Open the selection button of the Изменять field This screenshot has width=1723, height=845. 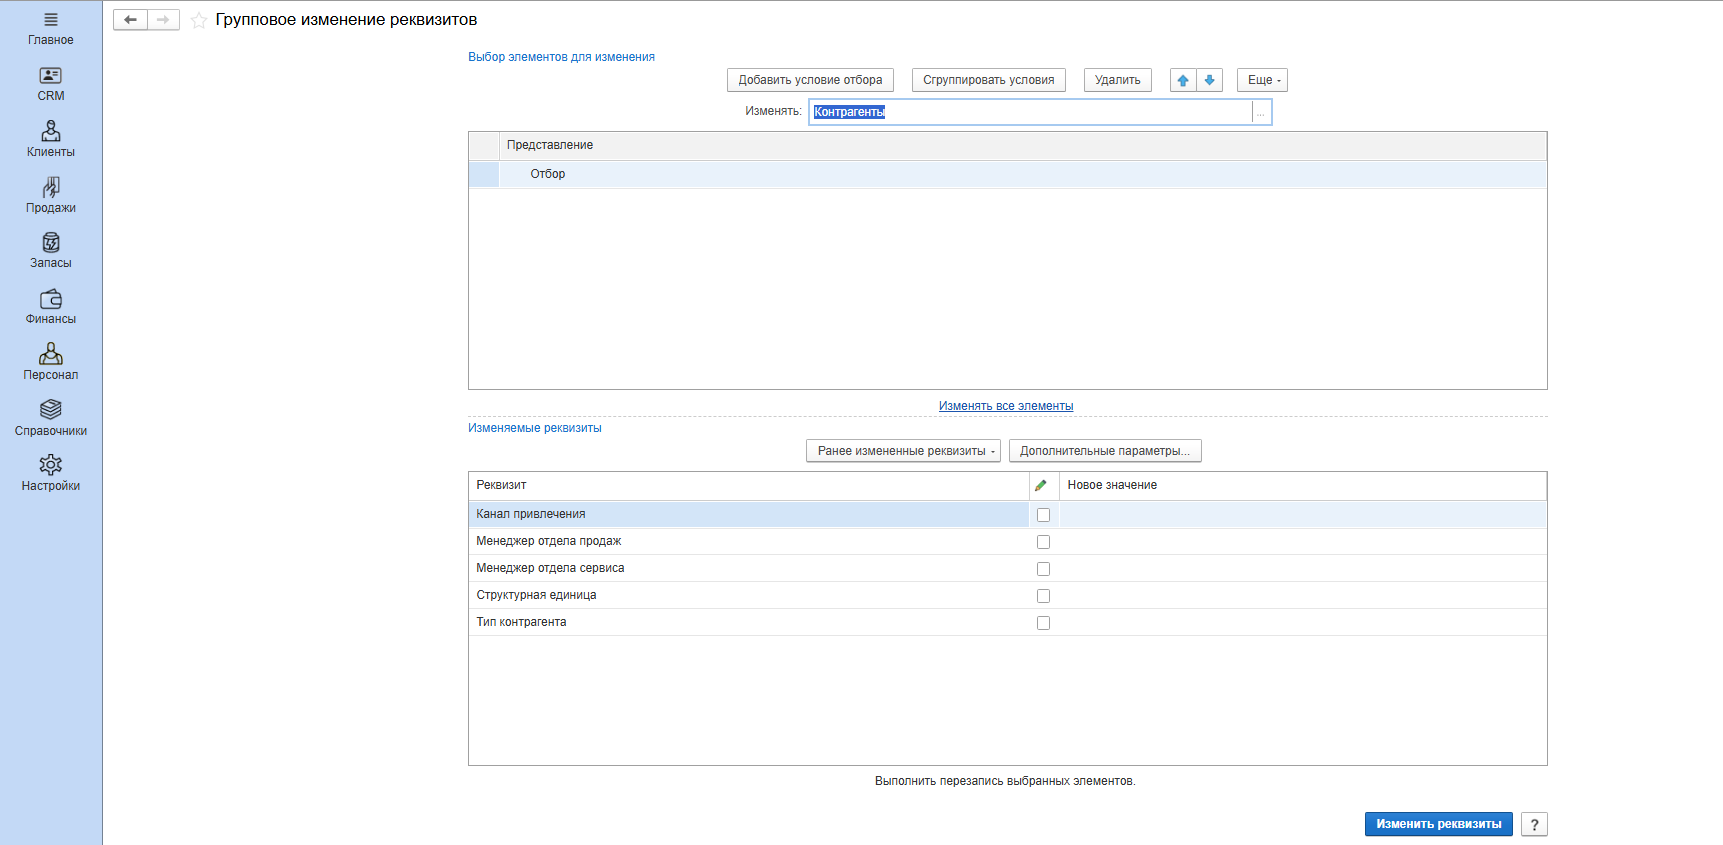tap(1261, 112)
